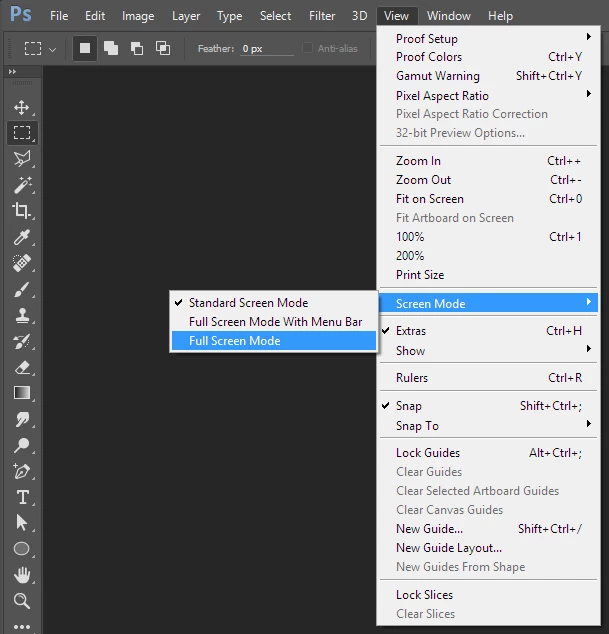Viewport: 609px width, 634px height.
Task: Expand the Proof Setup submenu
Action: coord(488,38)
